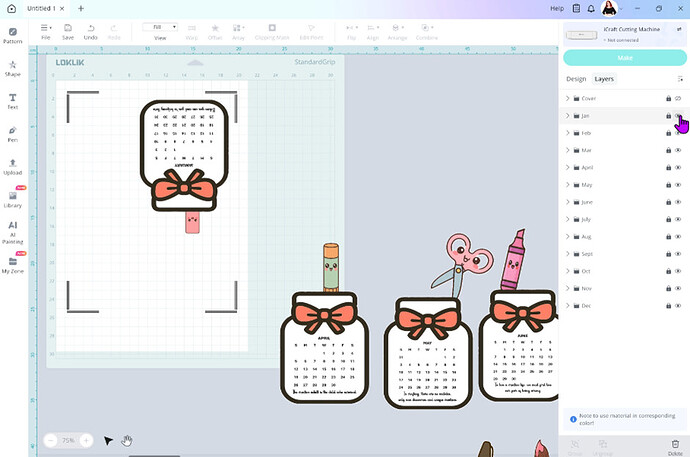Expand the April layer group
The width and height of the screenshot is (690, 457).
click(568, 167)
